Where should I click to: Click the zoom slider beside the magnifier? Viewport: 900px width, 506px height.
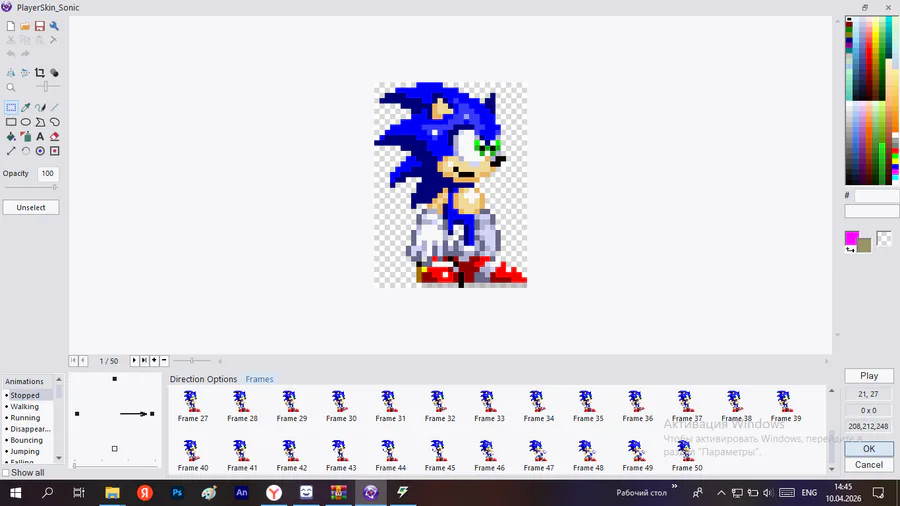[46, 87]
